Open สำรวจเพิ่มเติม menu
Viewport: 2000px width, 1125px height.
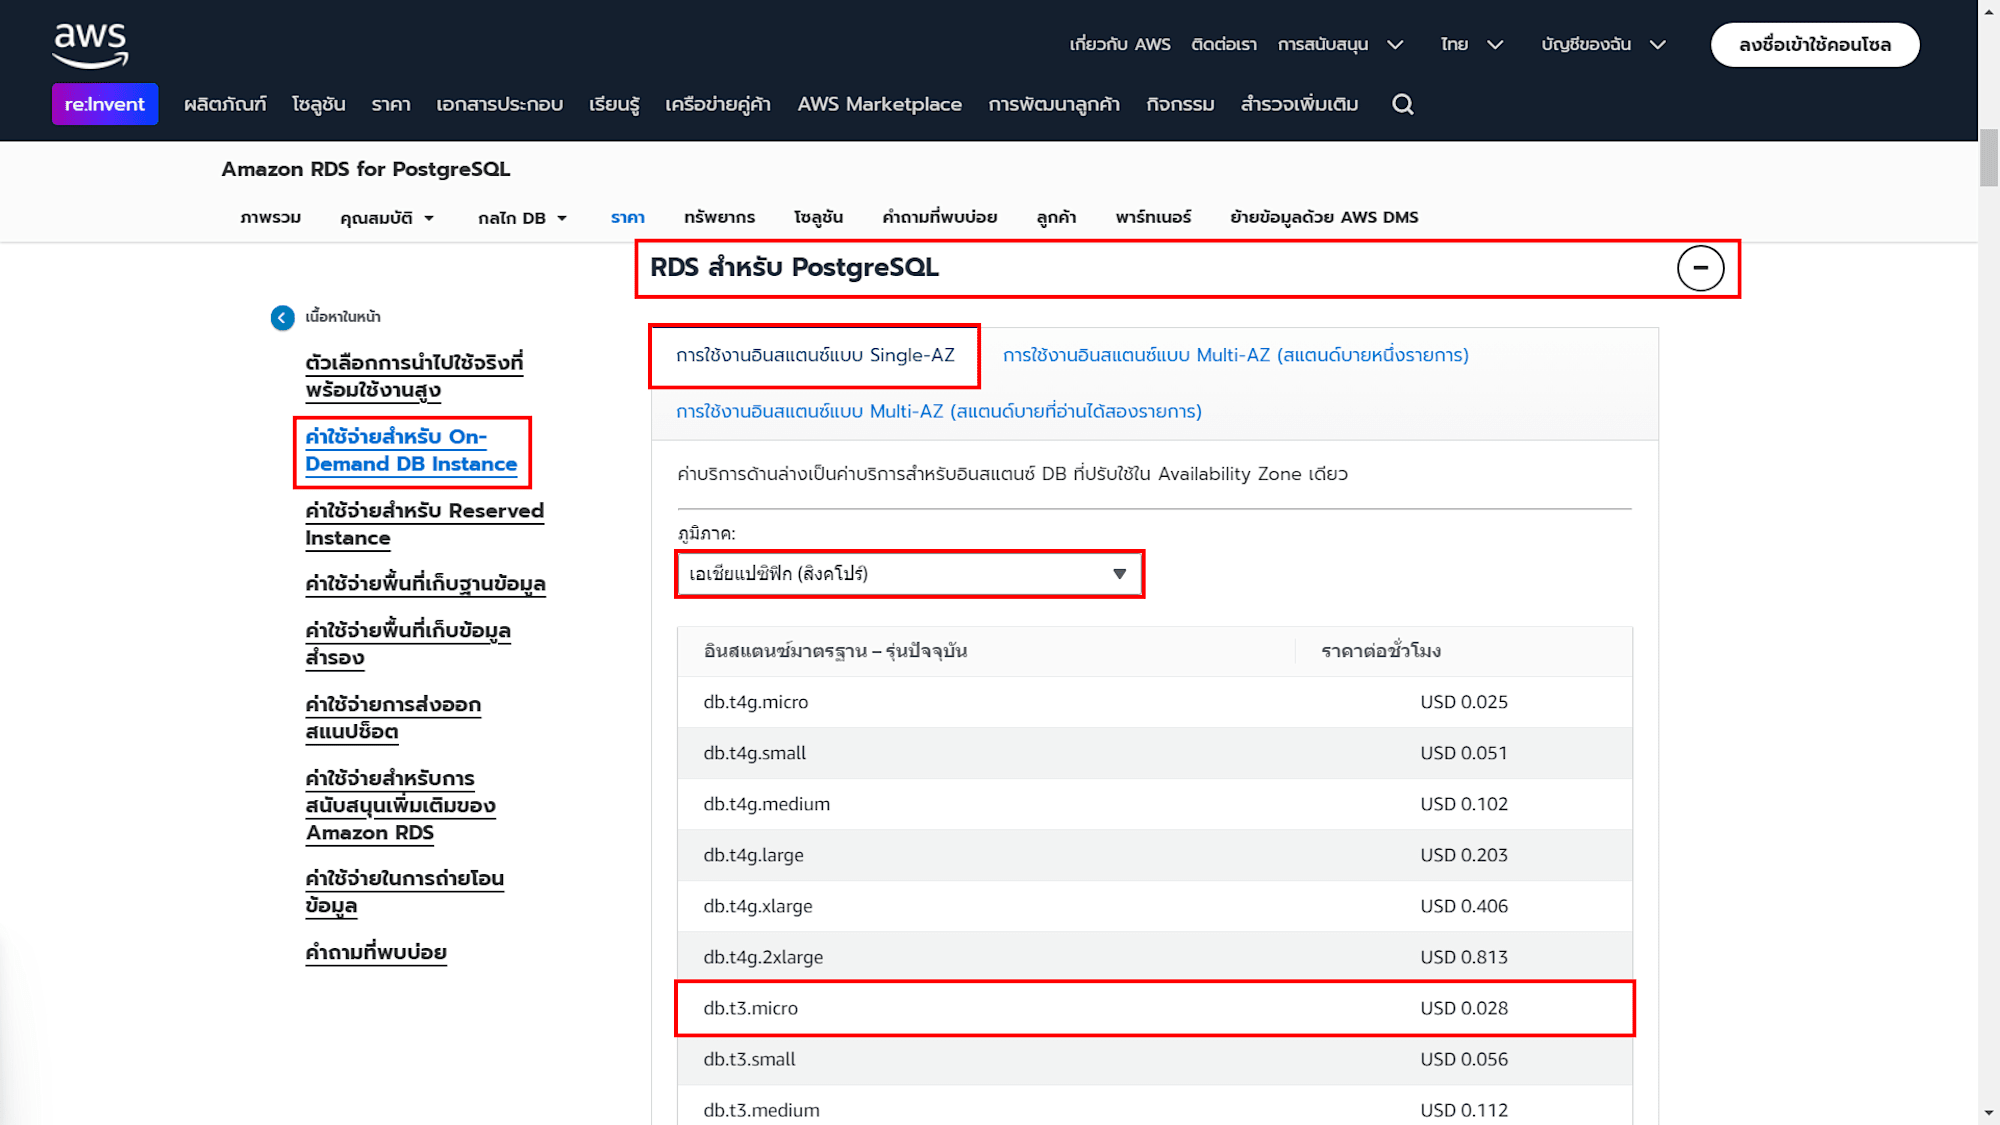(x=1299, y=104)
